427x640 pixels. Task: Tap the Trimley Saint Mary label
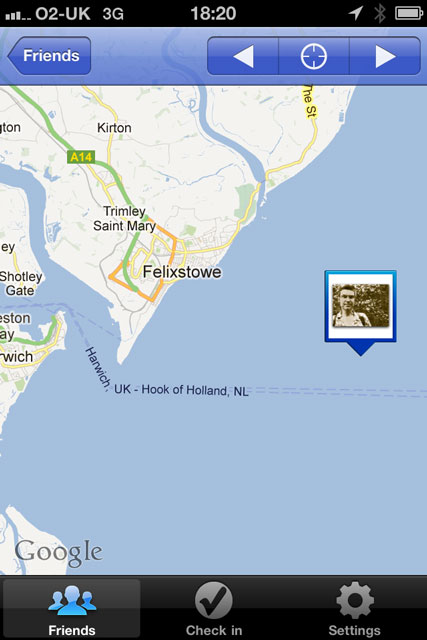point(125,218)
